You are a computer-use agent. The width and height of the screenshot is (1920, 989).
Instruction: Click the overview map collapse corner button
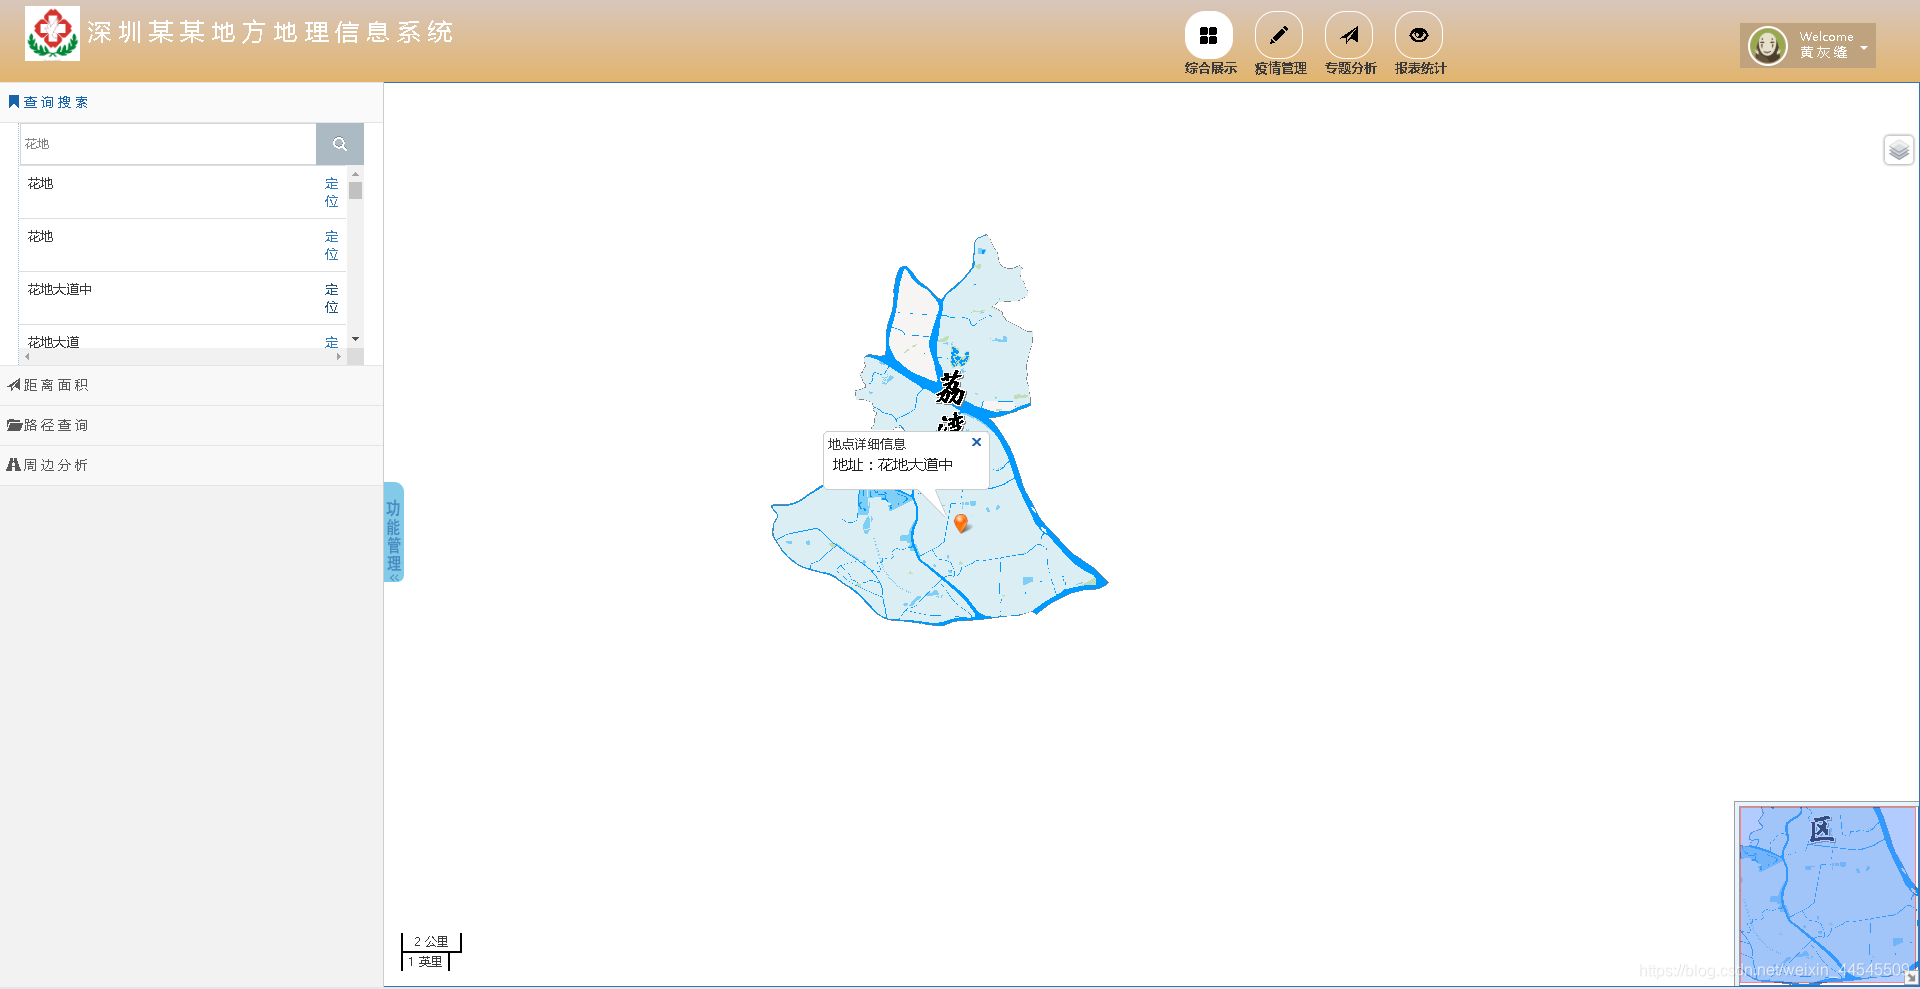(1910, 977)
